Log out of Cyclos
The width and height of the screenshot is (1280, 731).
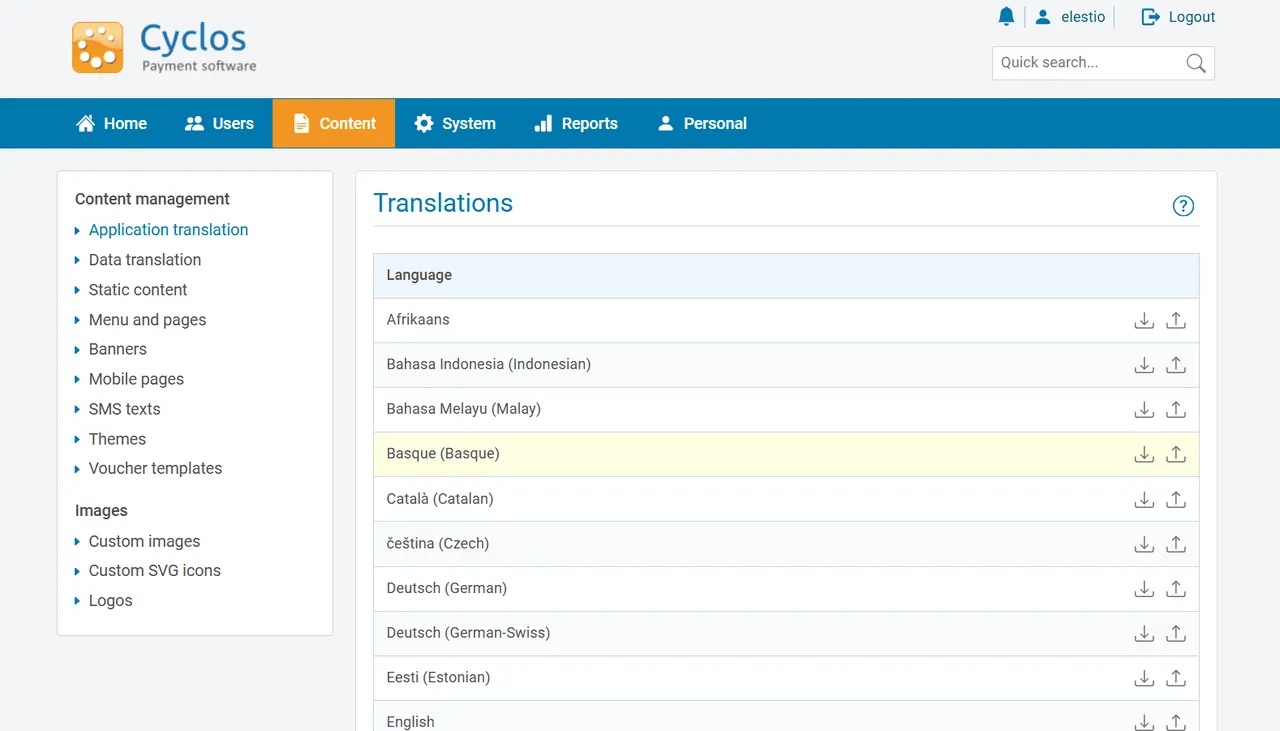tap(1179, 17)
